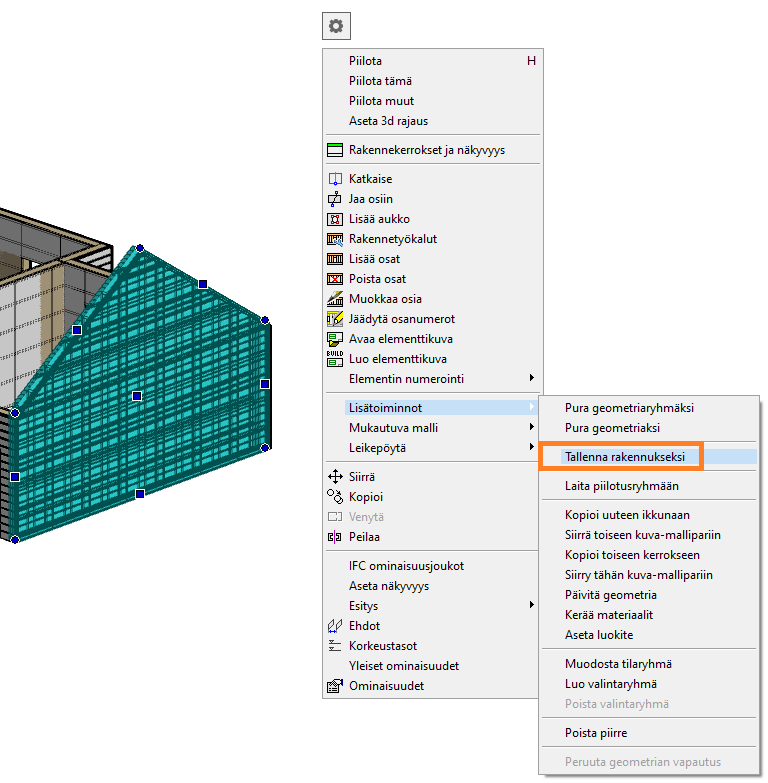Select the Siirrä move icon
Screen dimensions: 768x783
click(x=335, y=477)
